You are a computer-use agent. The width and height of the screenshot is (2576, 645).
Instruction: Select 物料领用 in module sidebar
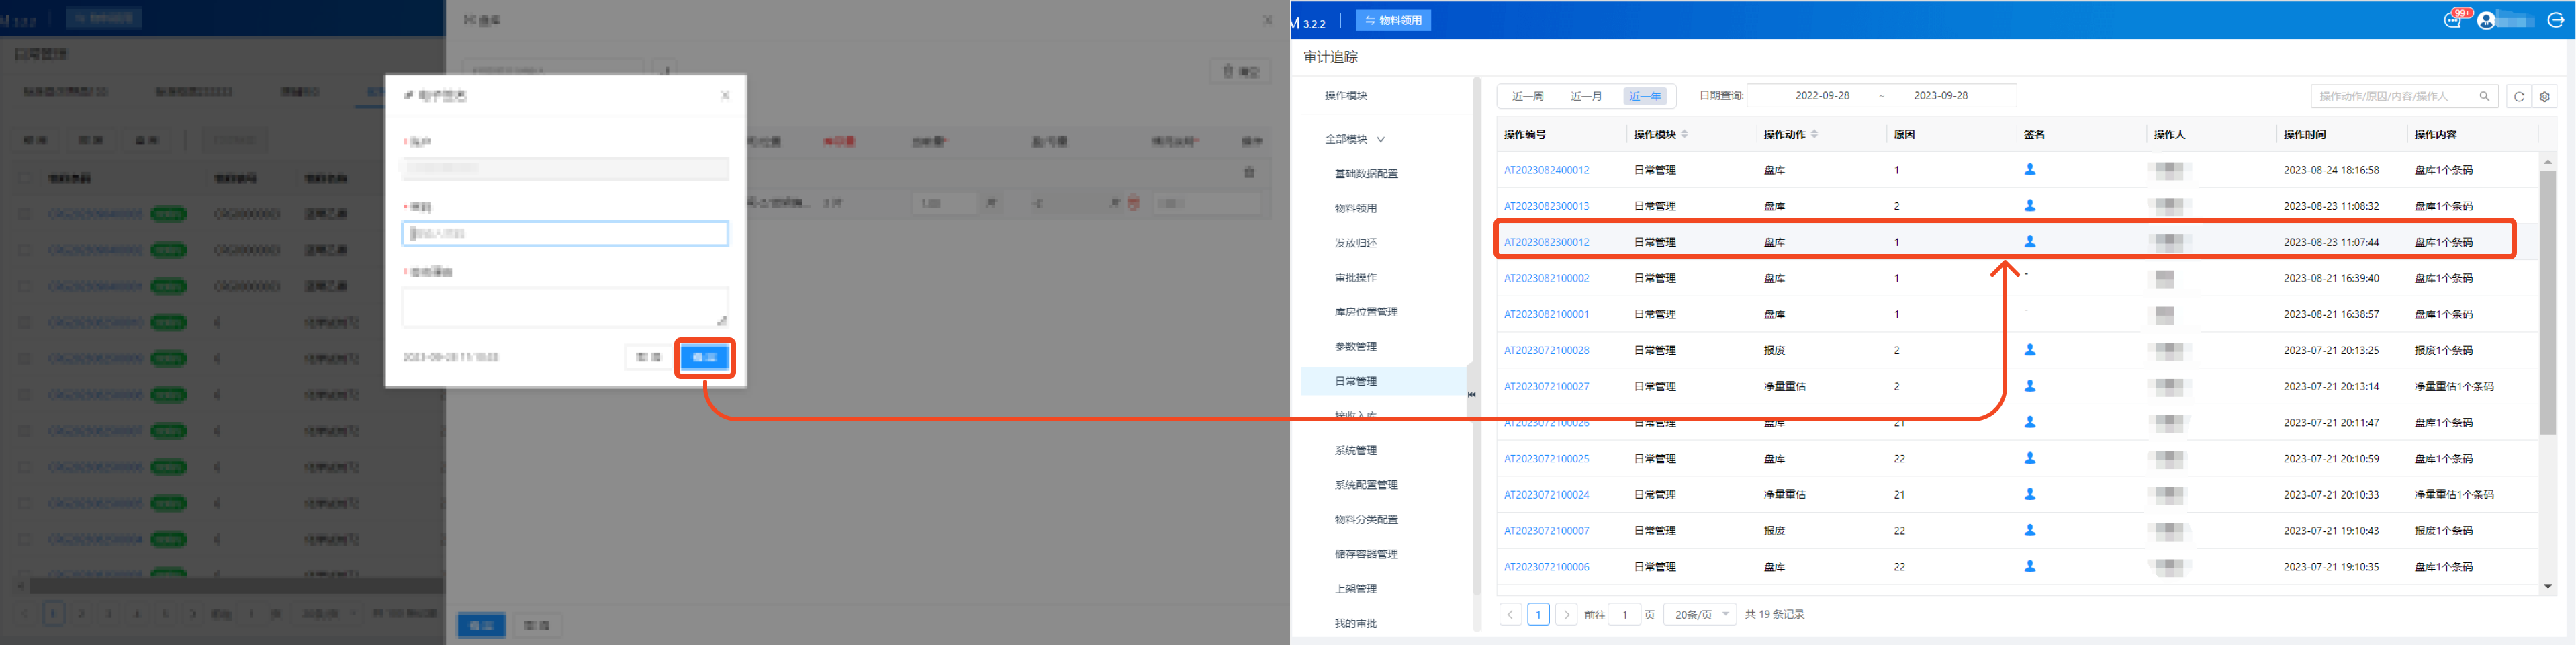coord(1356,208)
